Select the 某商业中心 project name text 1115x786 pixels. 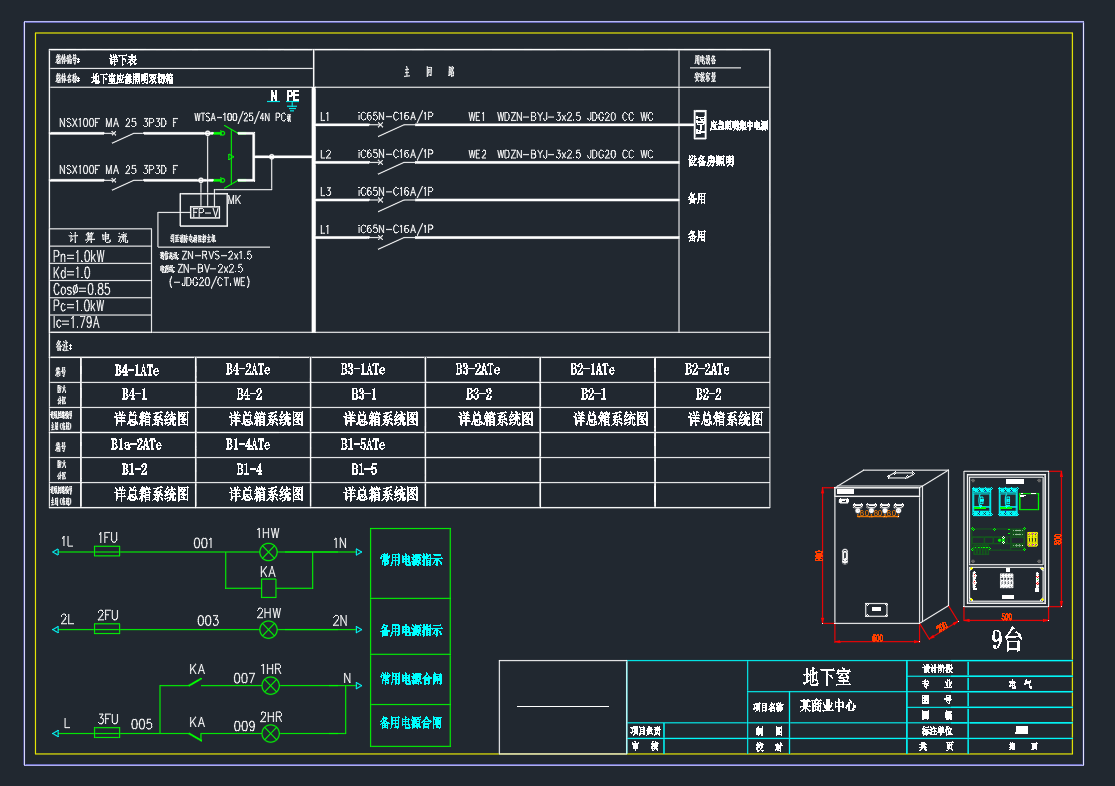(x=827, y=706)
